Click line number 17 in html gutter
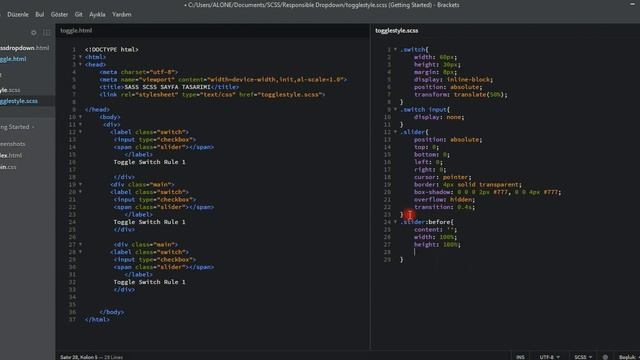 click(x=72, y=169)
